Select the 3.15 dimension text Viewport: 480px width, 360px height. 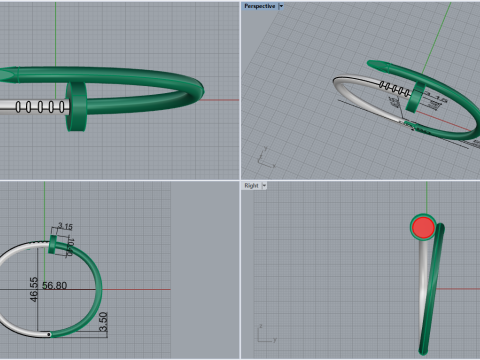[x=65, y=227]
